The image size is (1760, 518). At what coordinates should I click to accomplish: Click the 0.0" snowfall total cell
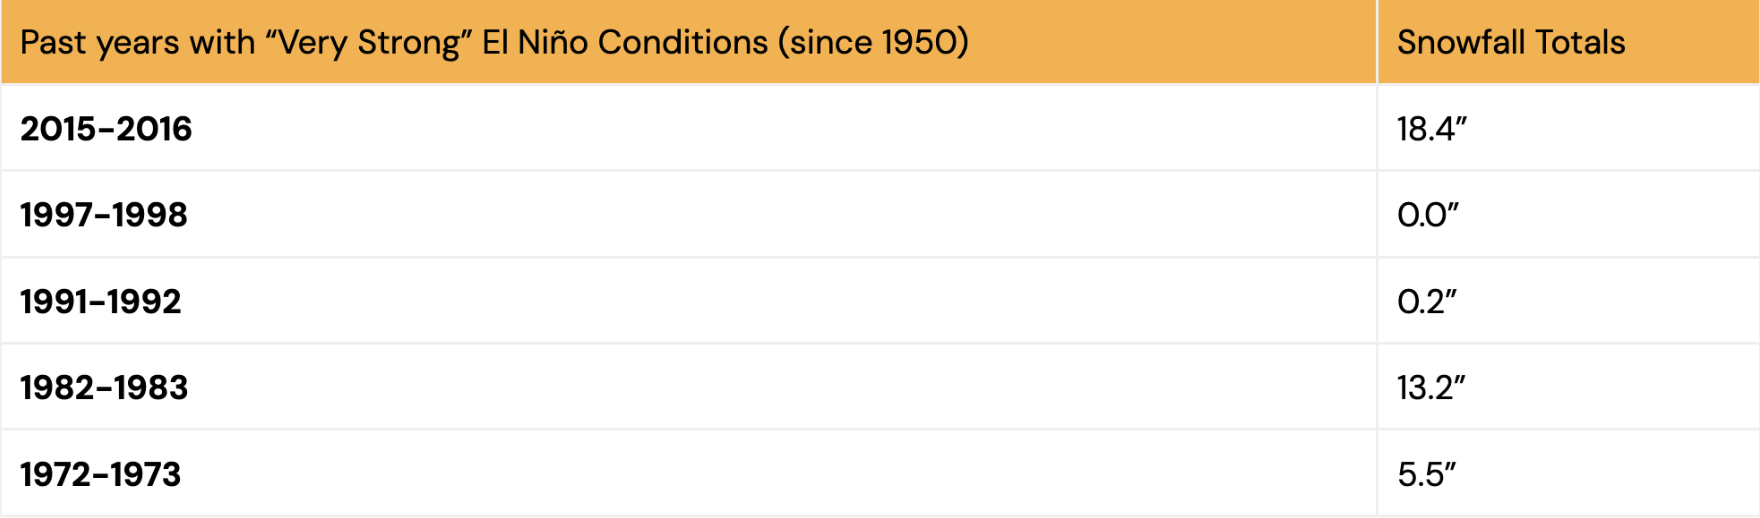1428,215
